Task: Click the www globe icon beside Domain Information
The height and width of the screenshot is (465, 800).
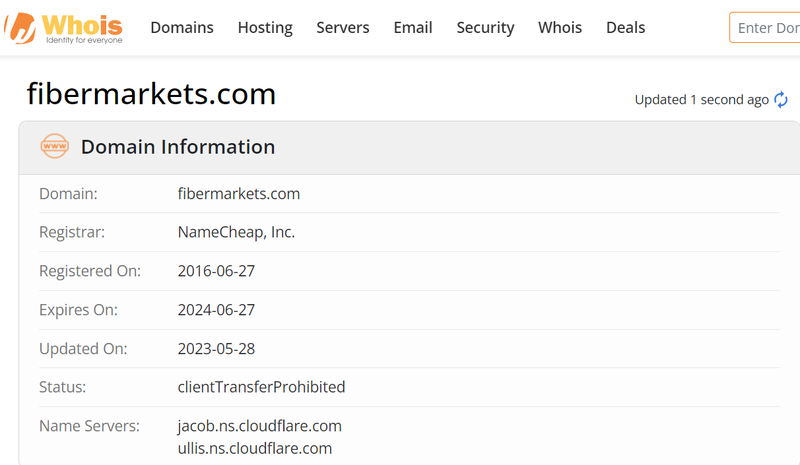Action: point(54,147)
